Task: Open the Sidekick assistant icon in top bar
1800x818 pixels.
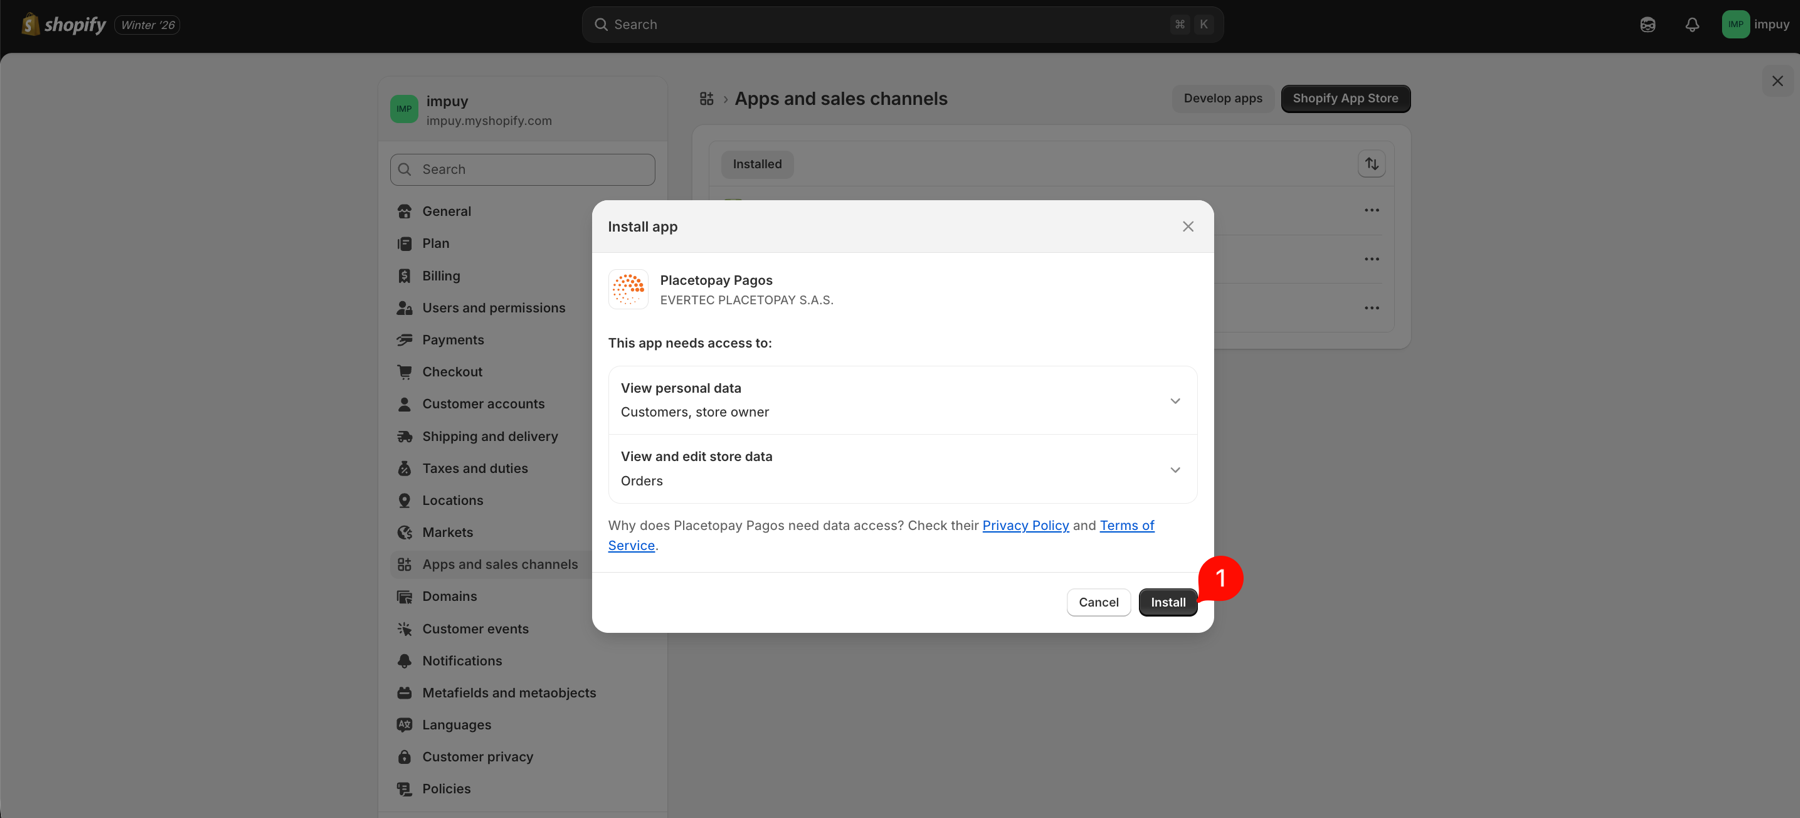Action: (1648, 25)
